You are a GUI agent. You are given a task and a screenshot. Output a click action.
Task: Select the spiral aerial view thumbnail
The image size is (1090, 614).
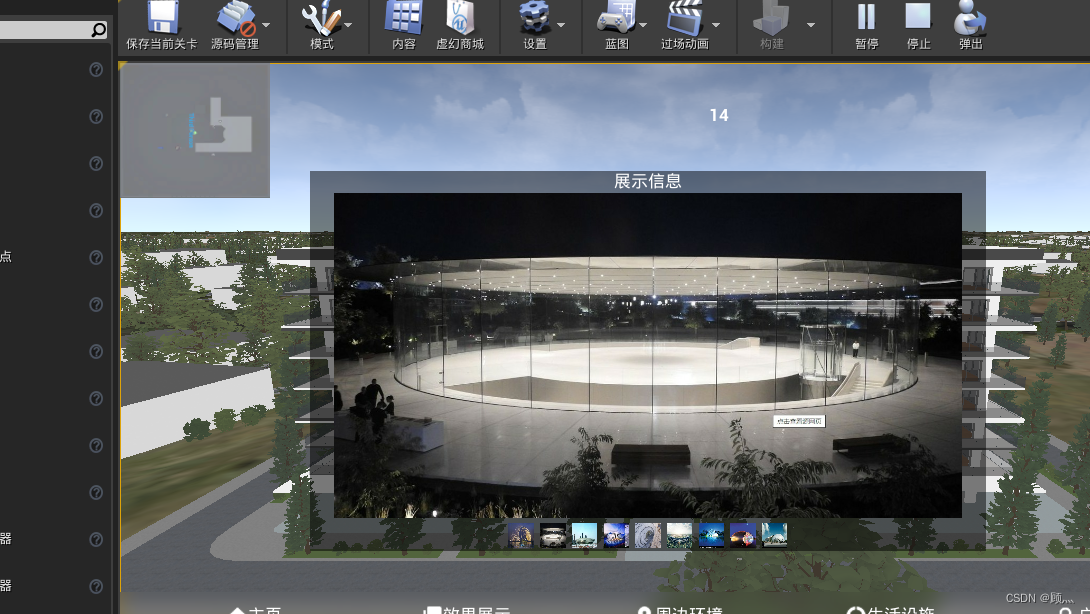(x=648, y=535)
